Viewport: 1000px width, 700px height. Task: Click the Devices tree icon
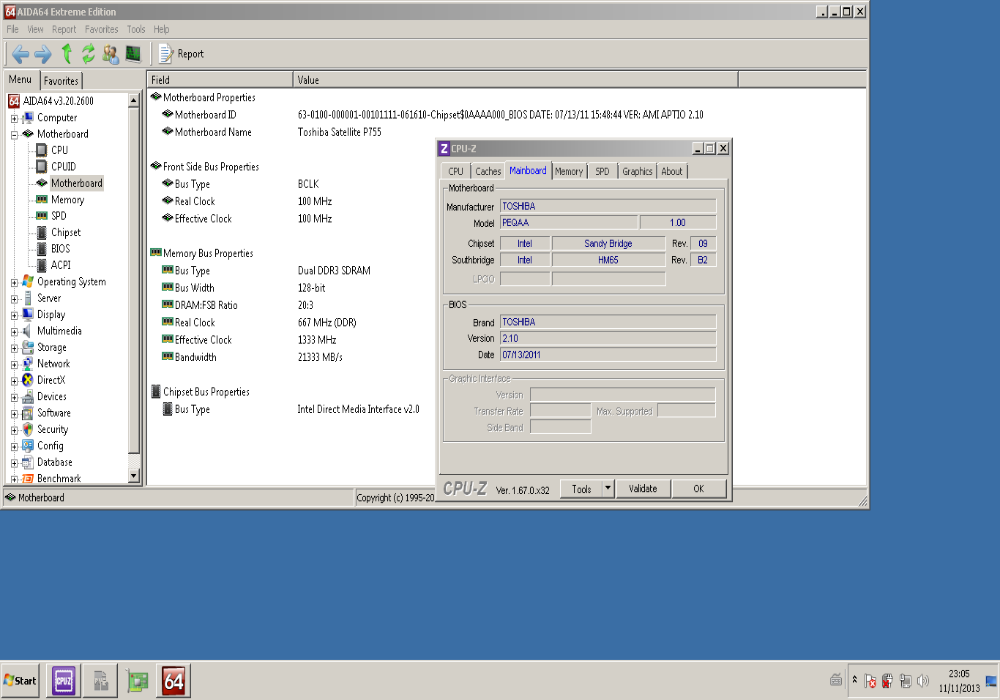(27, 397)
